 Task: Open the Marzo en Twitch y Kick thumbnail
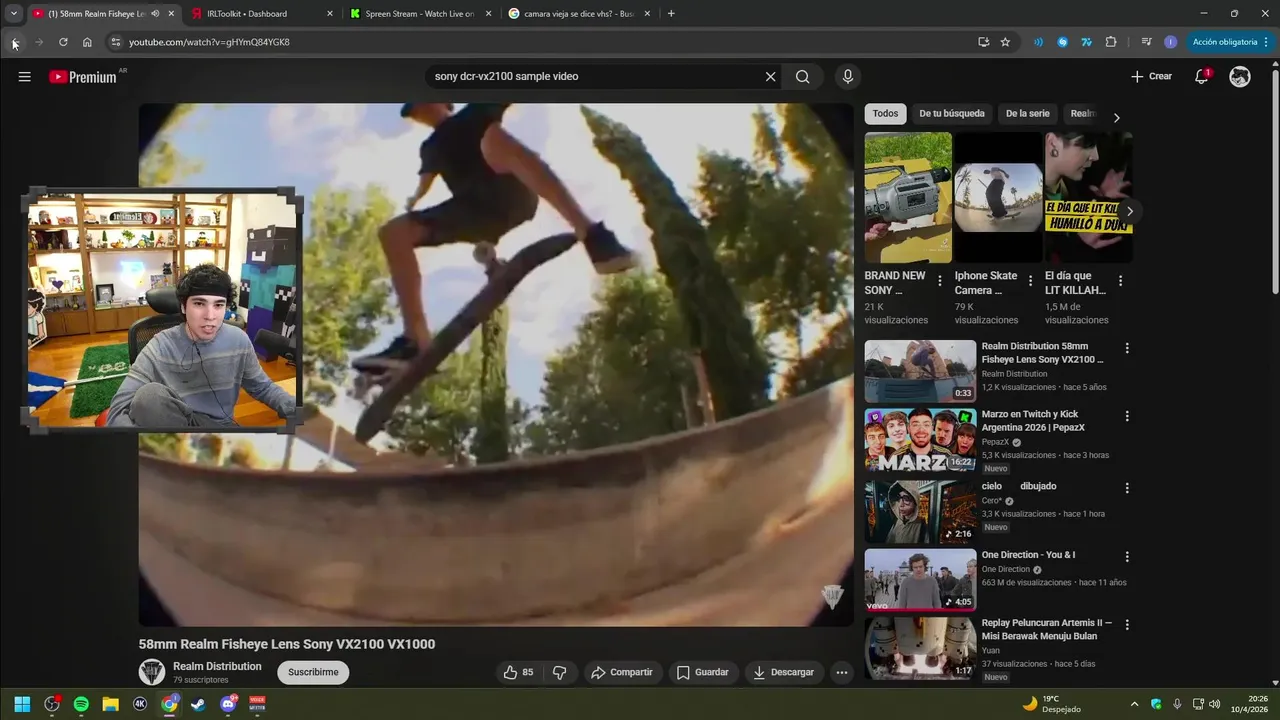[920, 439]
